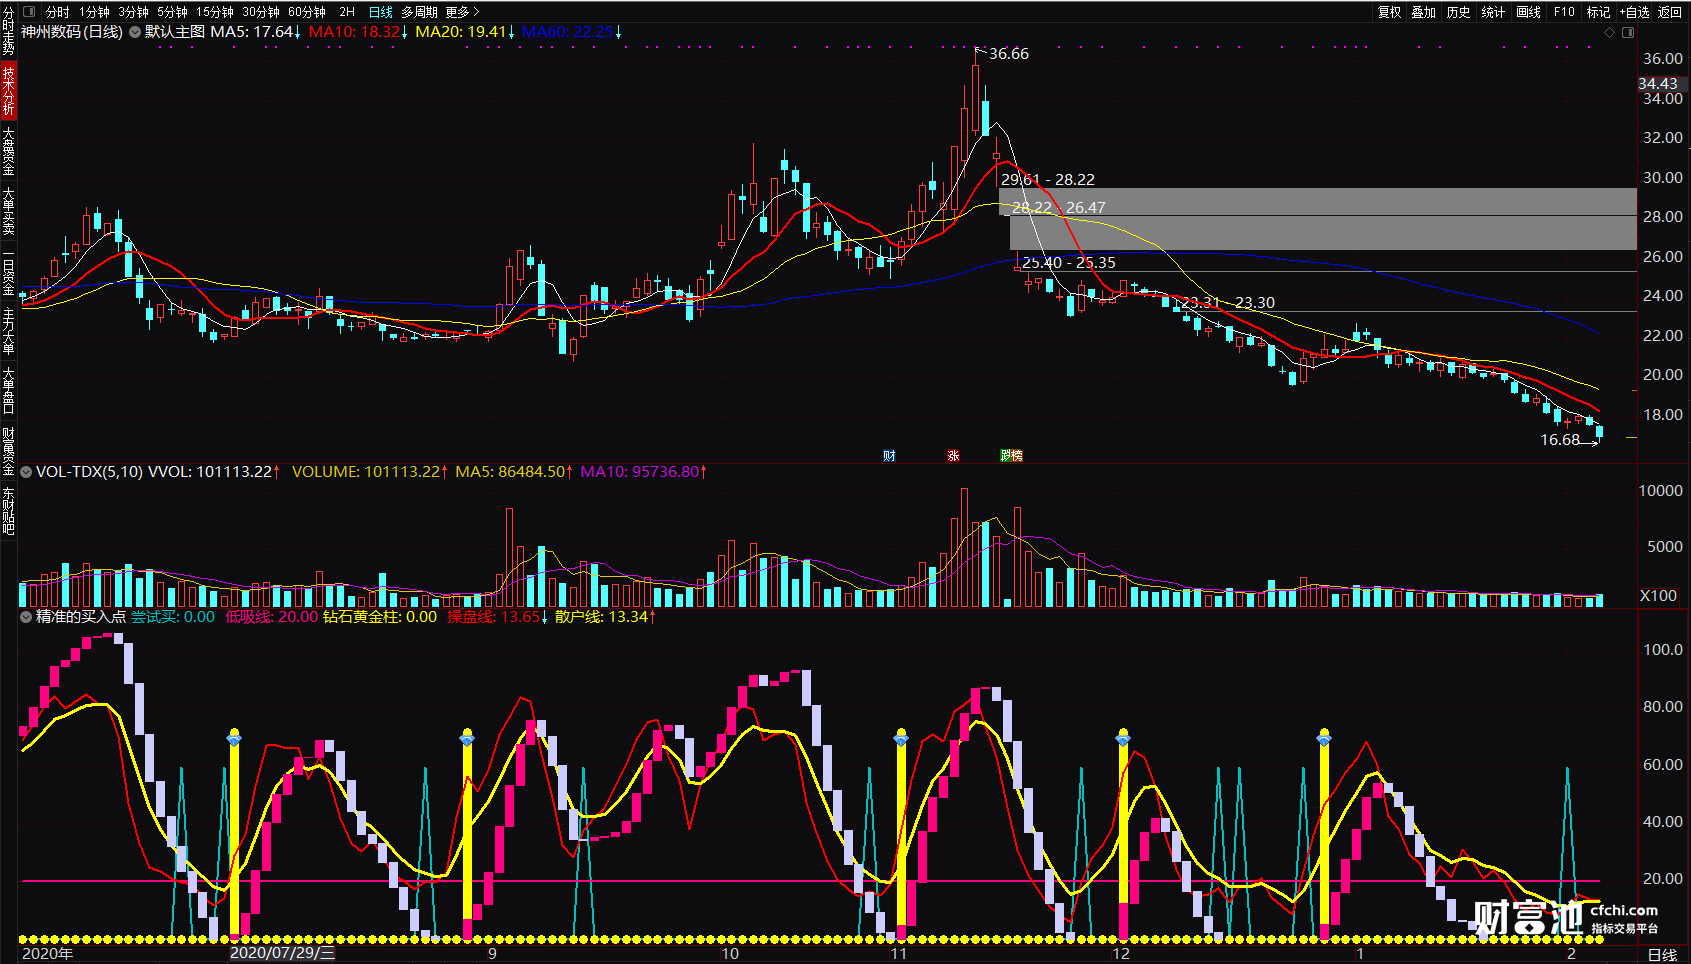Expand the 更多 periods menu
This screenshot has height=964, width=1691.
click(x=463, y=12)
